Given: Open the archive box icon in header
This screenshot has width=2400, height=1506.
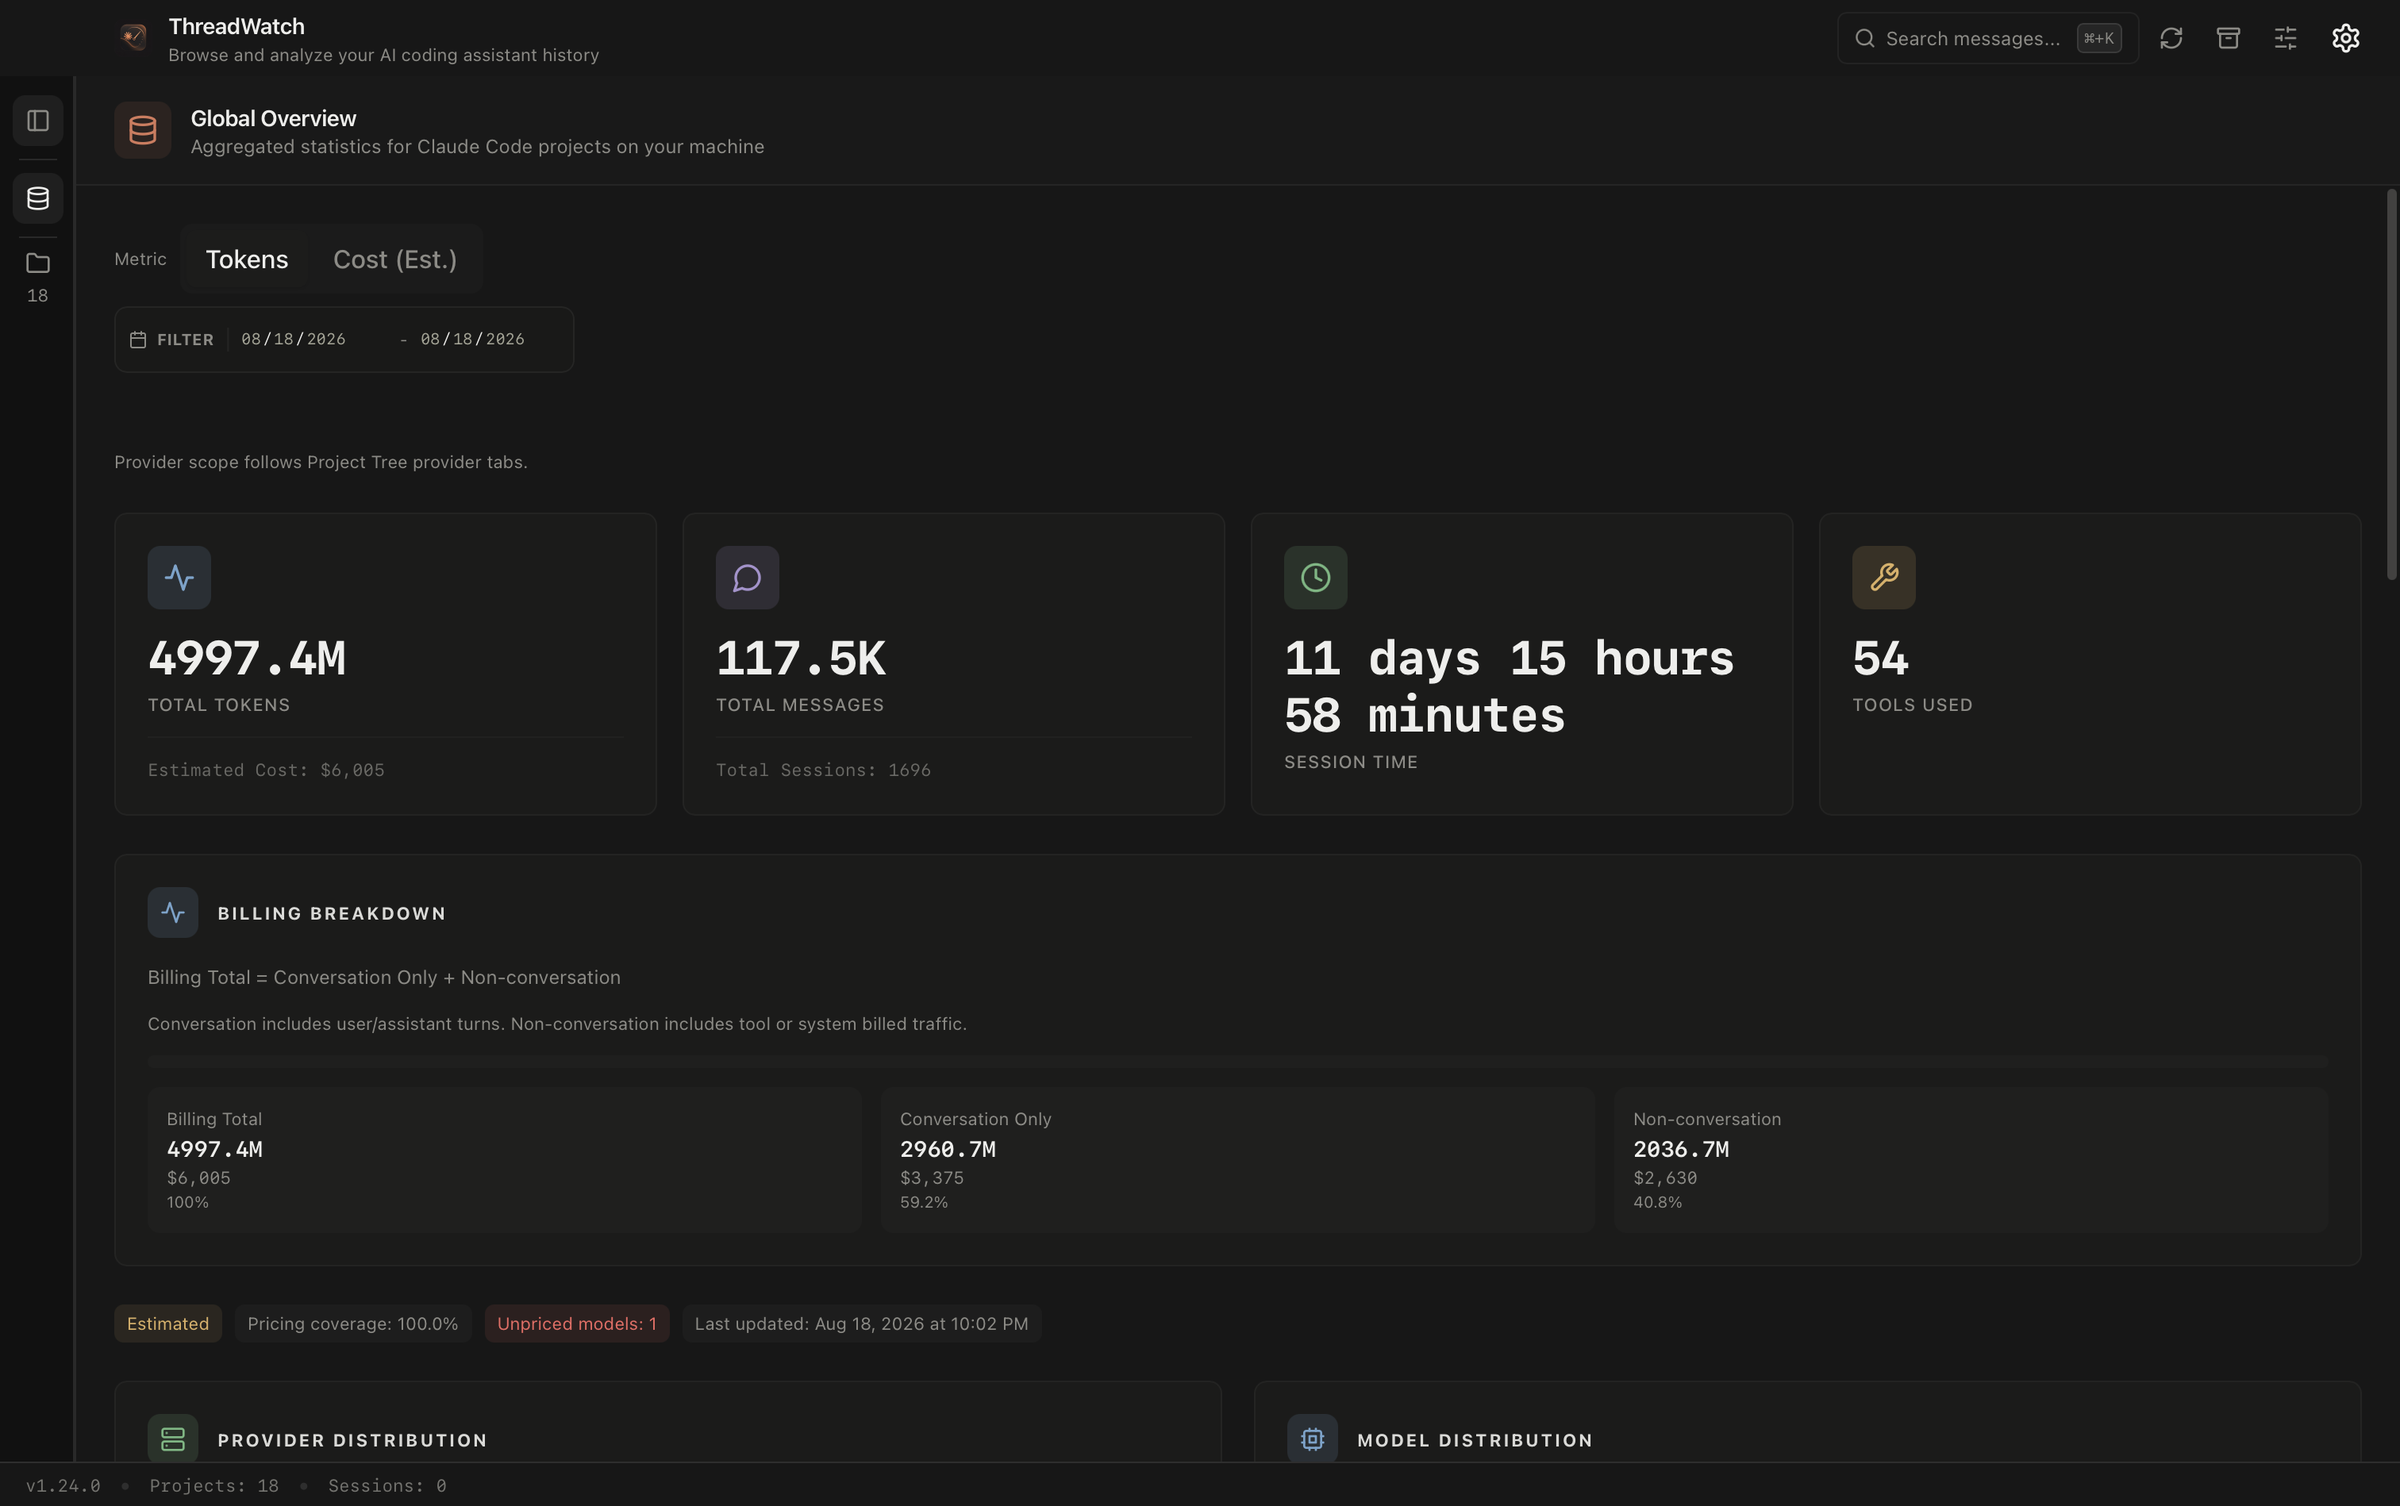Looking at the screenshot, I should [x=2228, y=38].
